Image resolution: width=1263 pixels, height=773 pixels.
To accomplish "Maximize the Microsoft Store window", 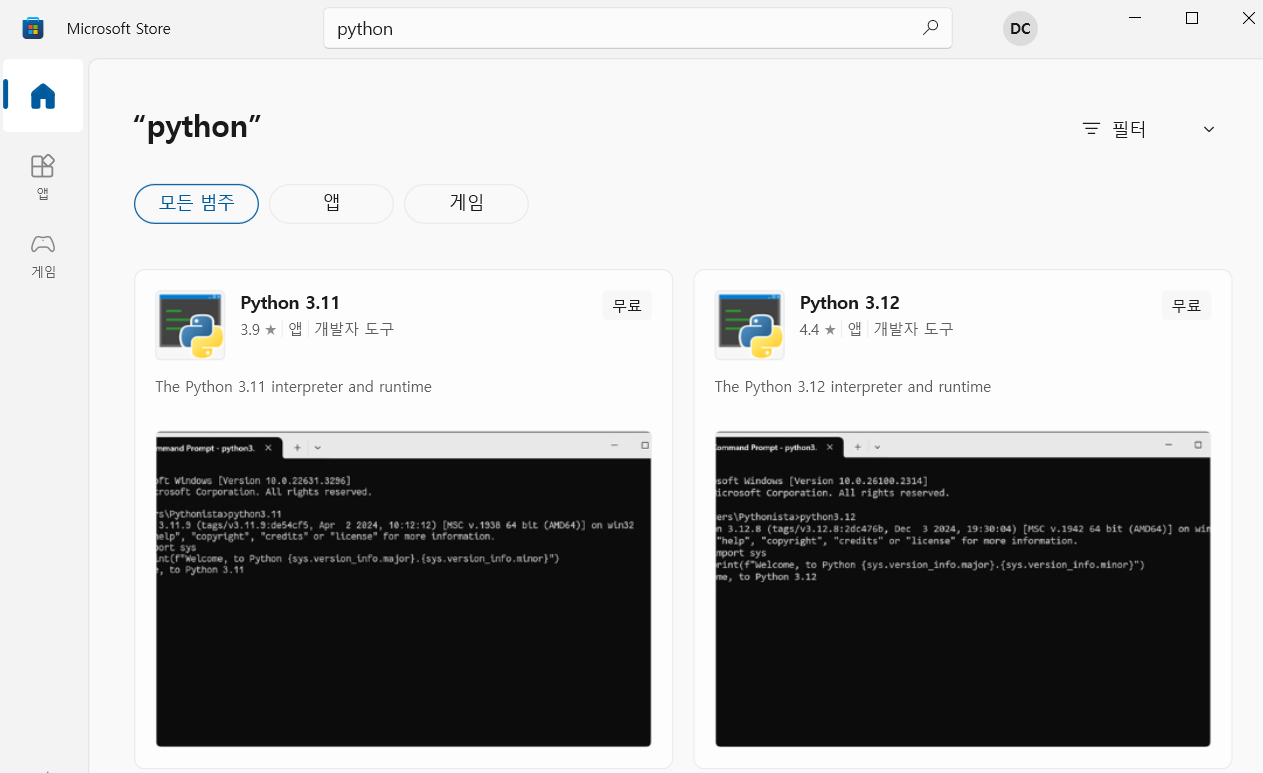I will [1191, 18].
